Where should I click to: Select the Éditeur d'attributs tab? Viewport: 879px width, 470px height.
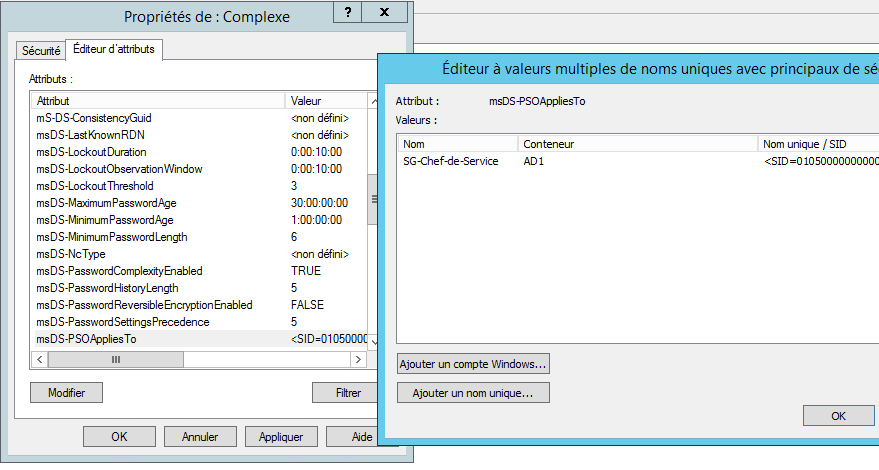coord(114,49)
